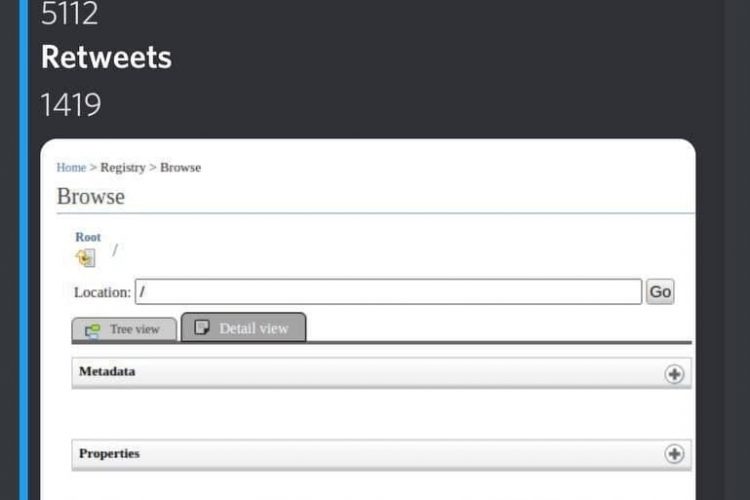Switch to the Tree view tab
Screen dimensions: 750x500
(x=124, y=329)
